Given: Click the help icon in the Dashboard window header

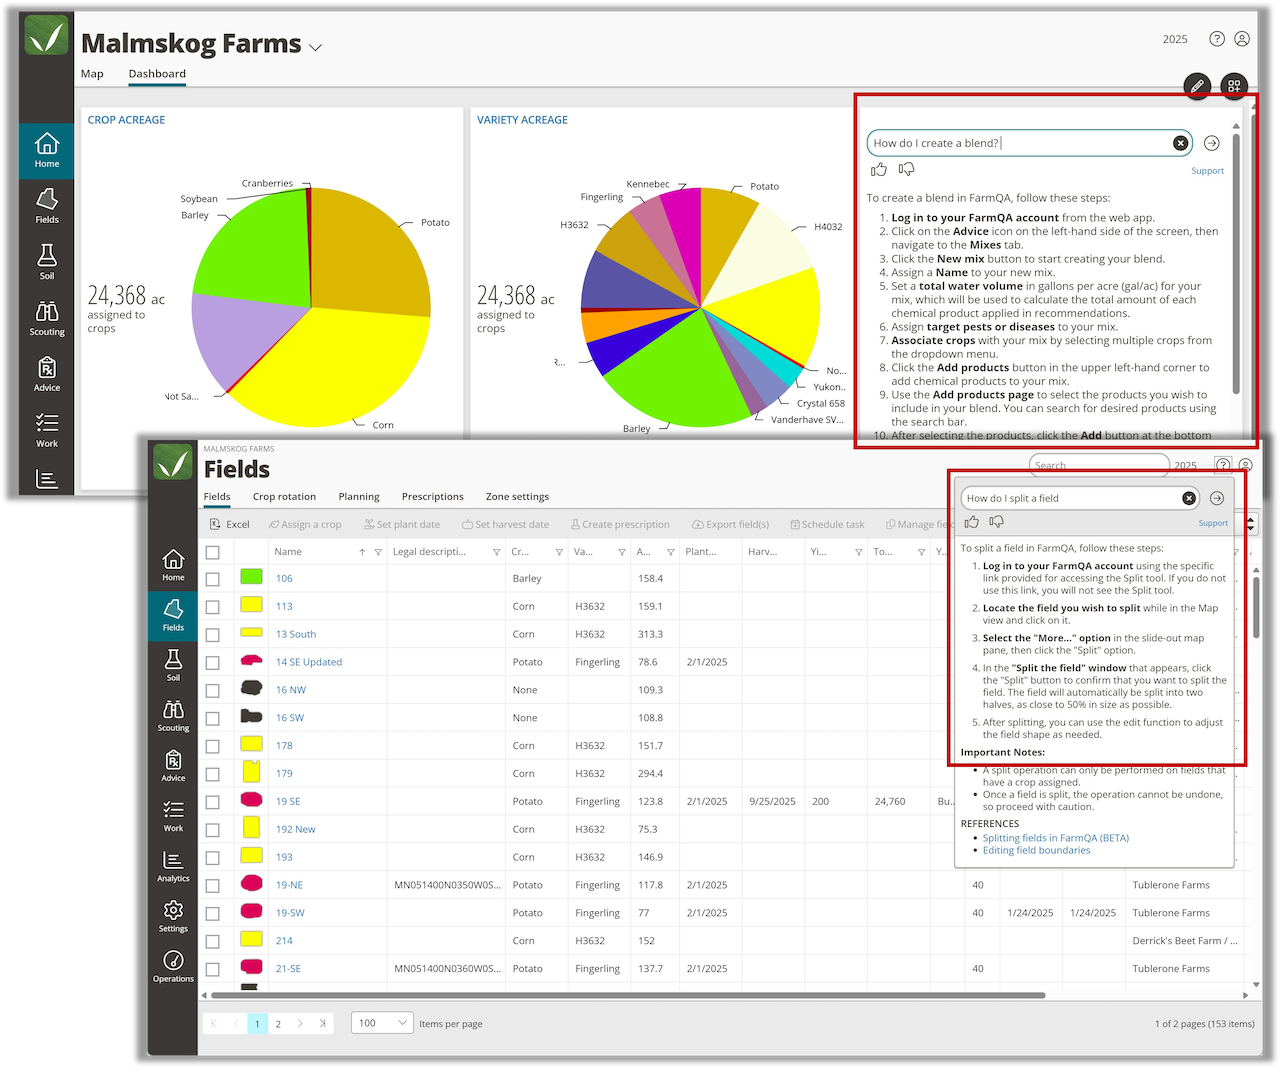Looking at the screenshot, I should point(1217,39).
